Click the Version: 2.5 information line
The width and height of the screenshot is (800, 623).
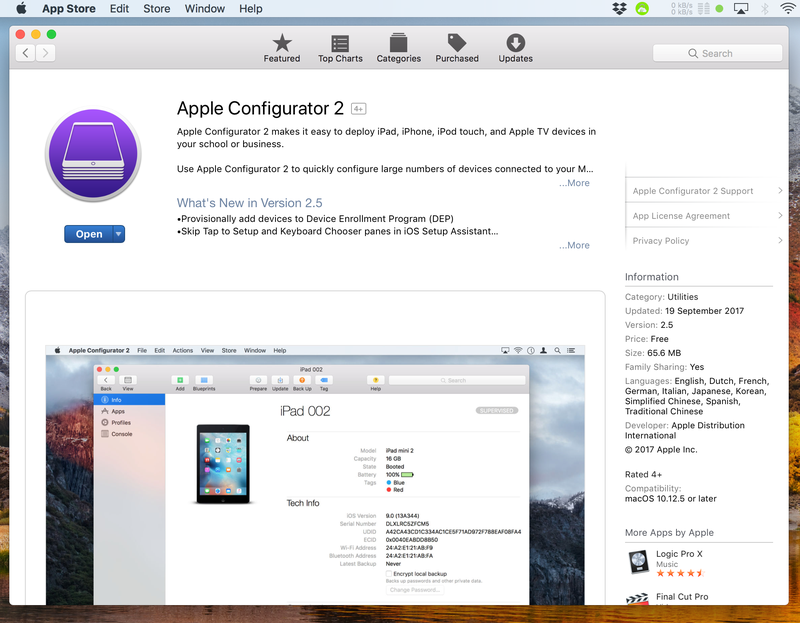point(648,325)
